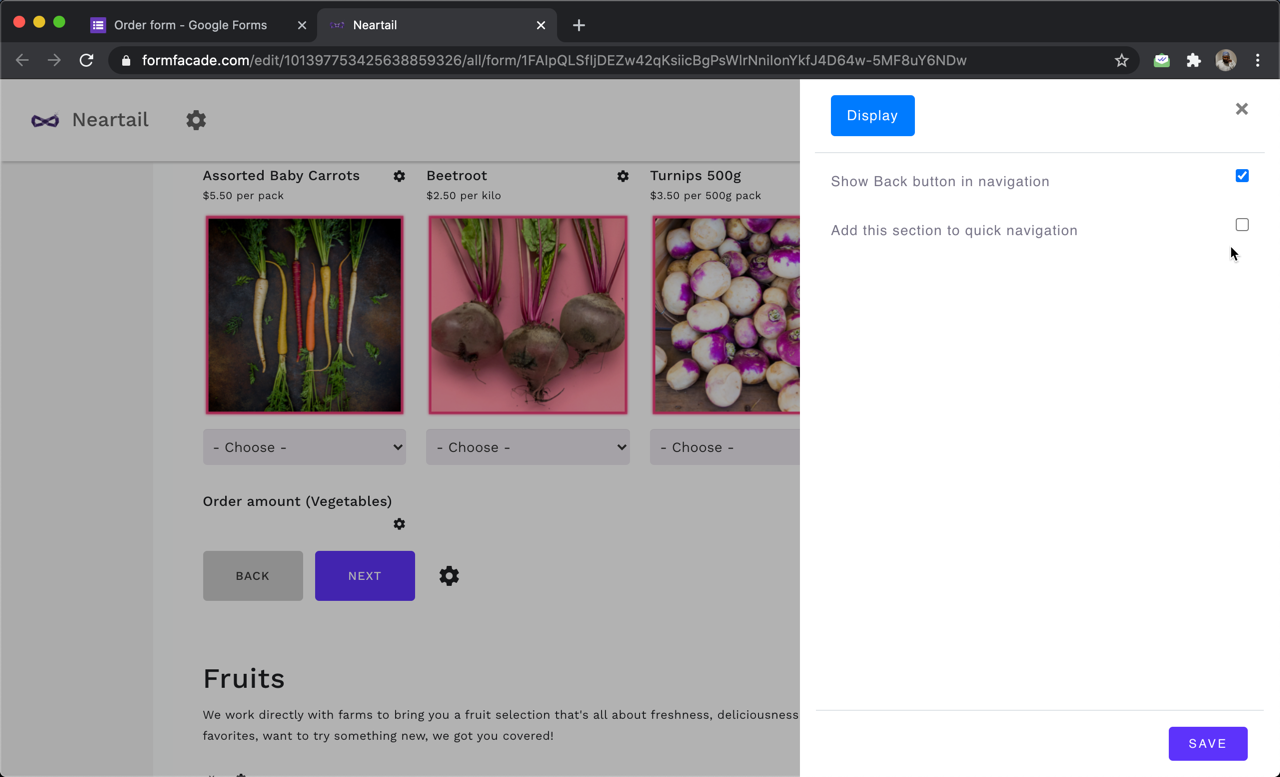Switch to Order form - Google Forms tab
The width and height of the screenshot is (1280, 777).
click(190, 25)
